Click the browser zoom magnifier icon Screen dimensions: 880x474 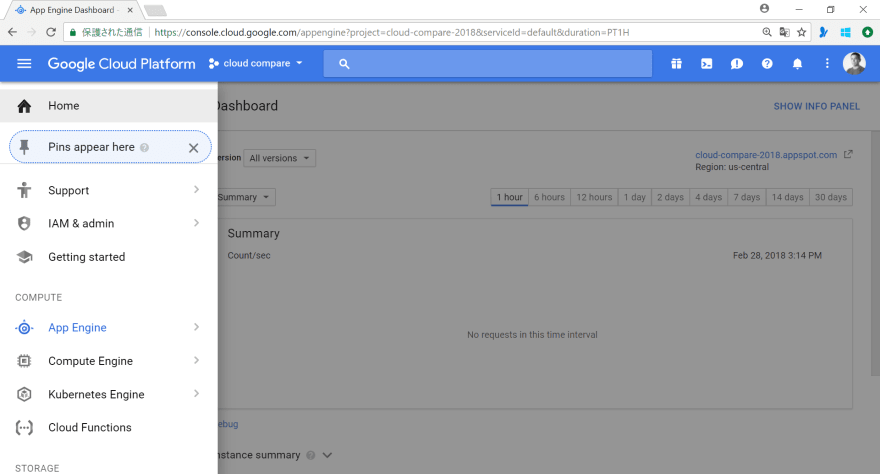(x=767, y=32)
